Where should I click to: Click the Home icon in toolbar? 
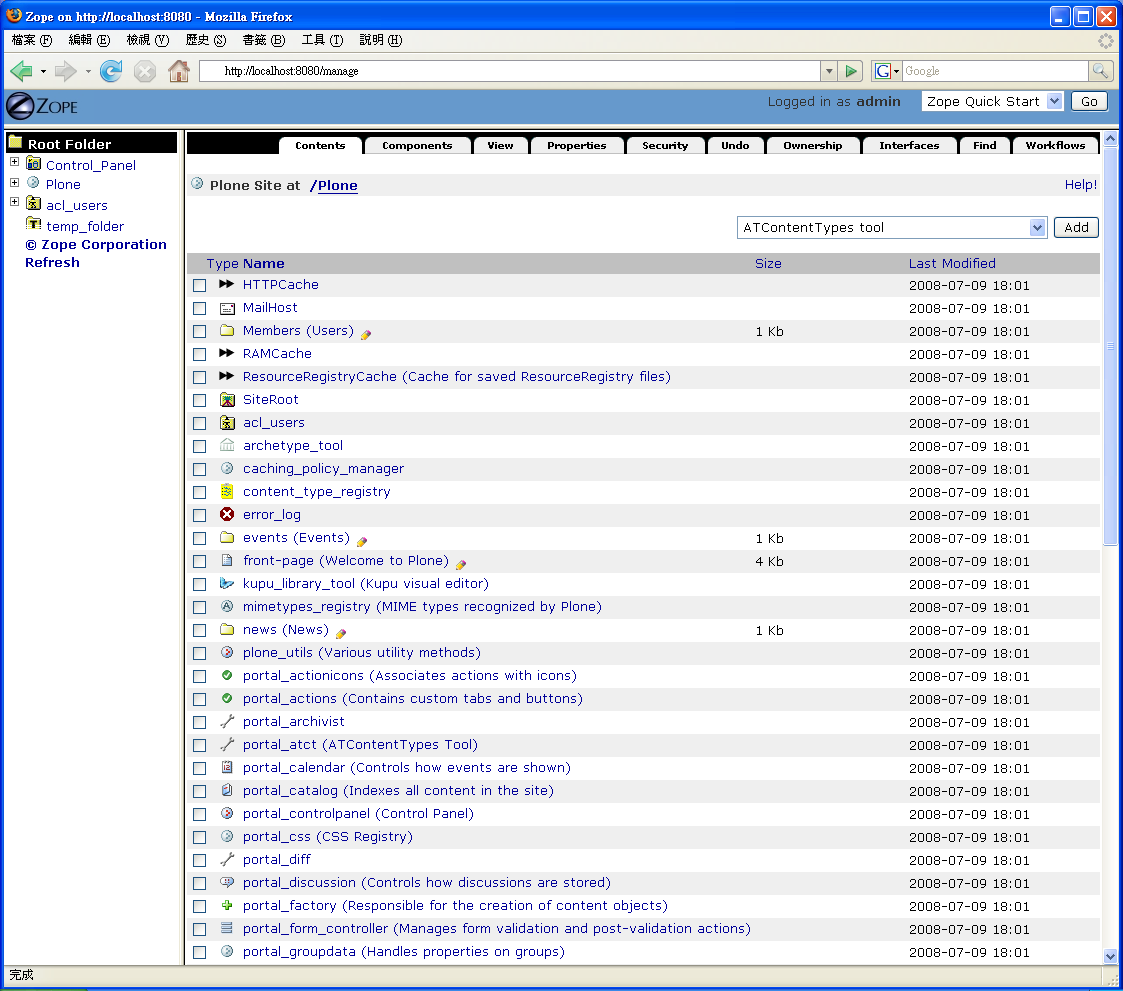click(178, 71)
